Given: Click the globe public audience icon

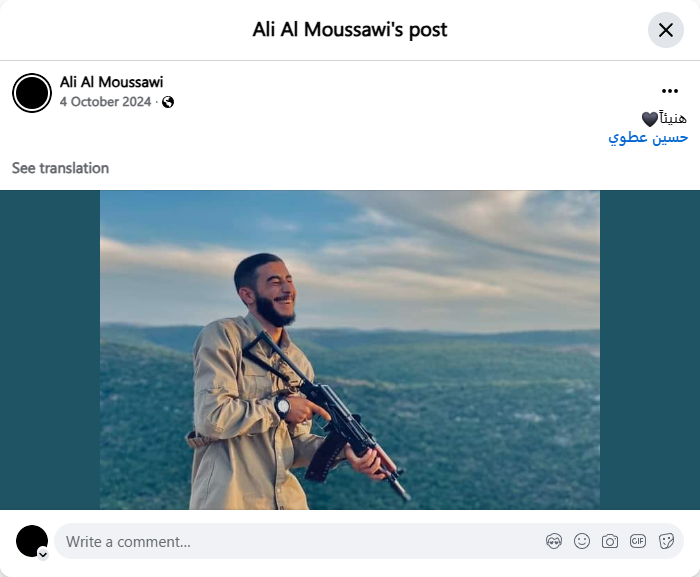Looking at the screenshot, I should (168, 102).
